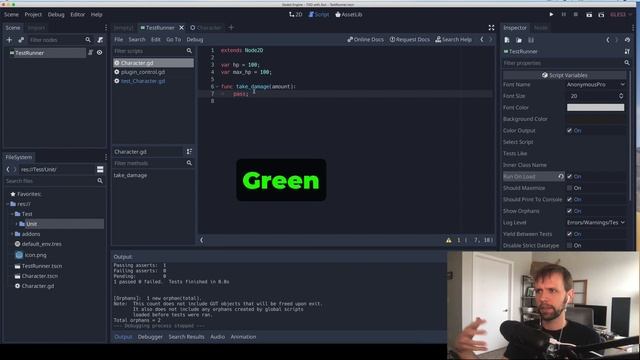Click the play scene clapper icon
Screen dimensions: 640x360
(589, 15)
